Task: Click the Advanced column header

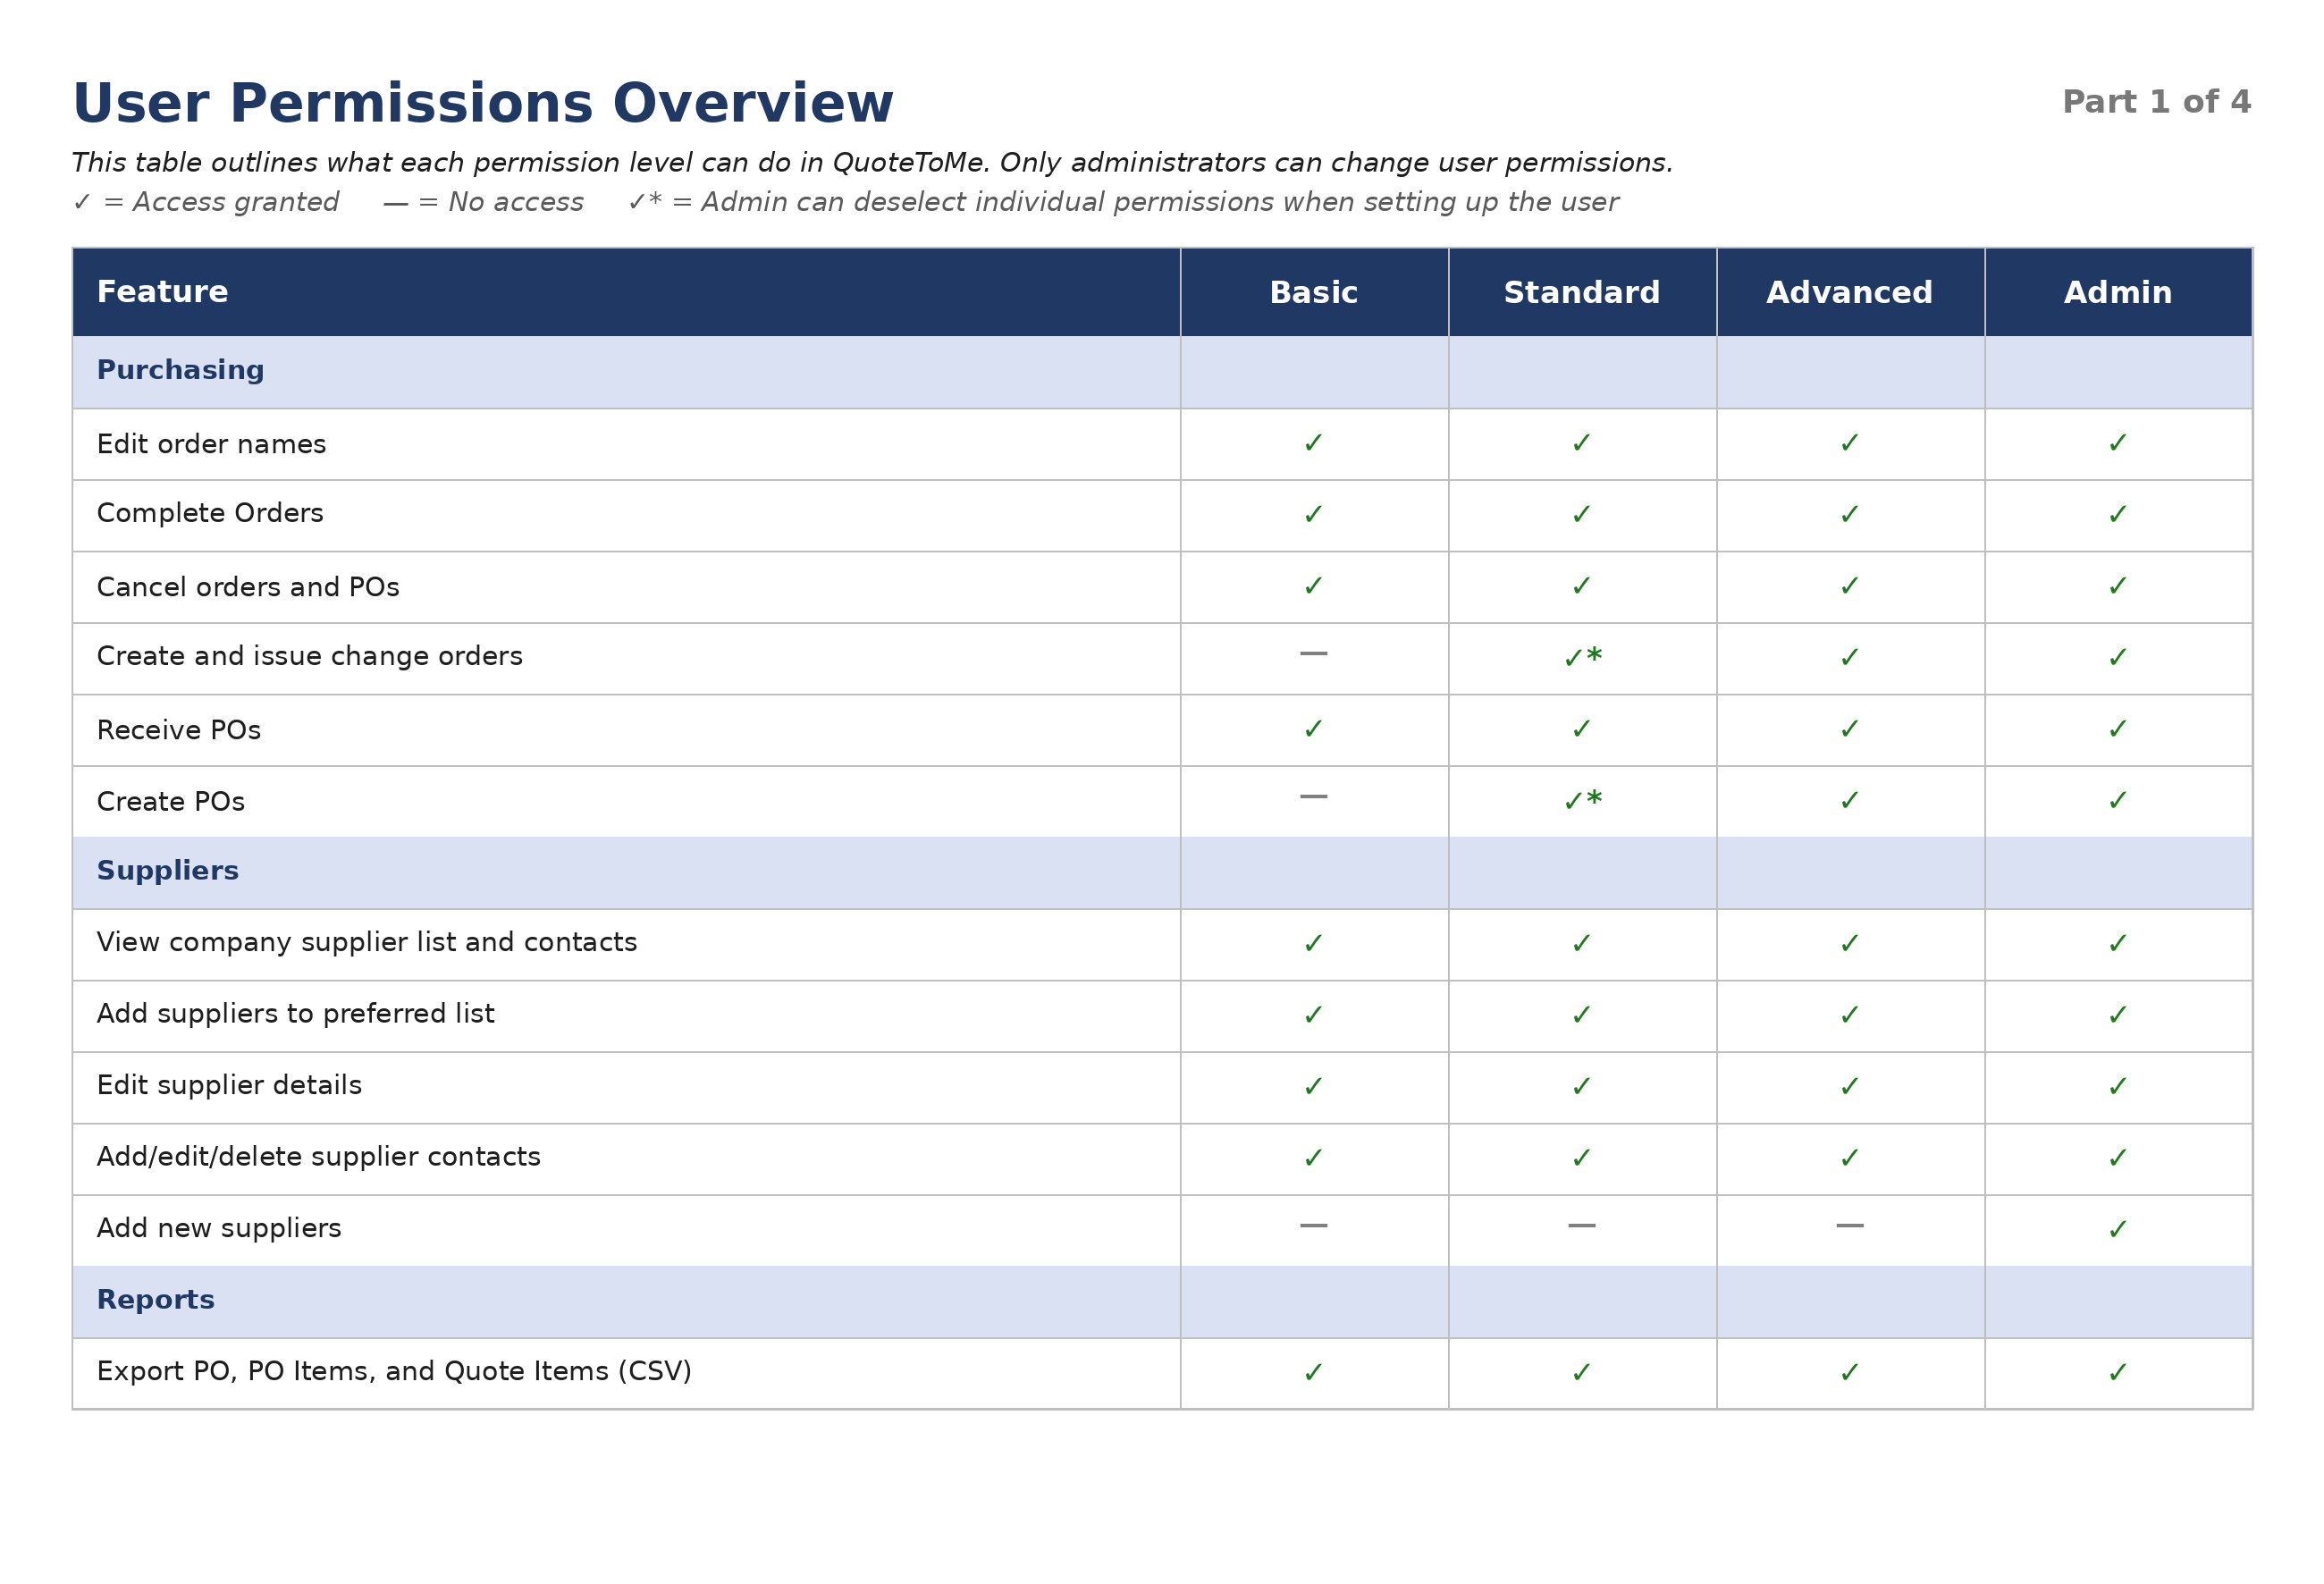Action: tap(1849, 292)
